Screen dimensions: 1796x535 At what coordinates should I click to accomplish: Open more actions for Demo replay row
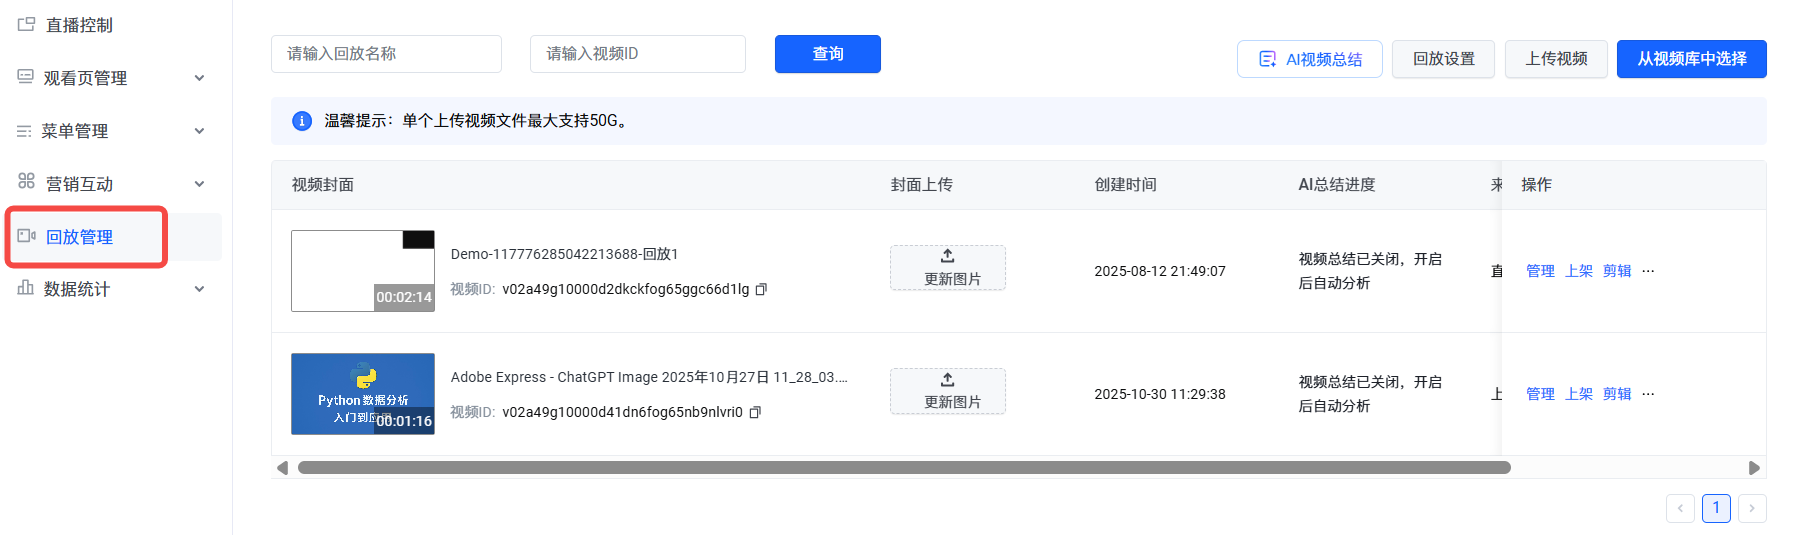pos(1648,271)
